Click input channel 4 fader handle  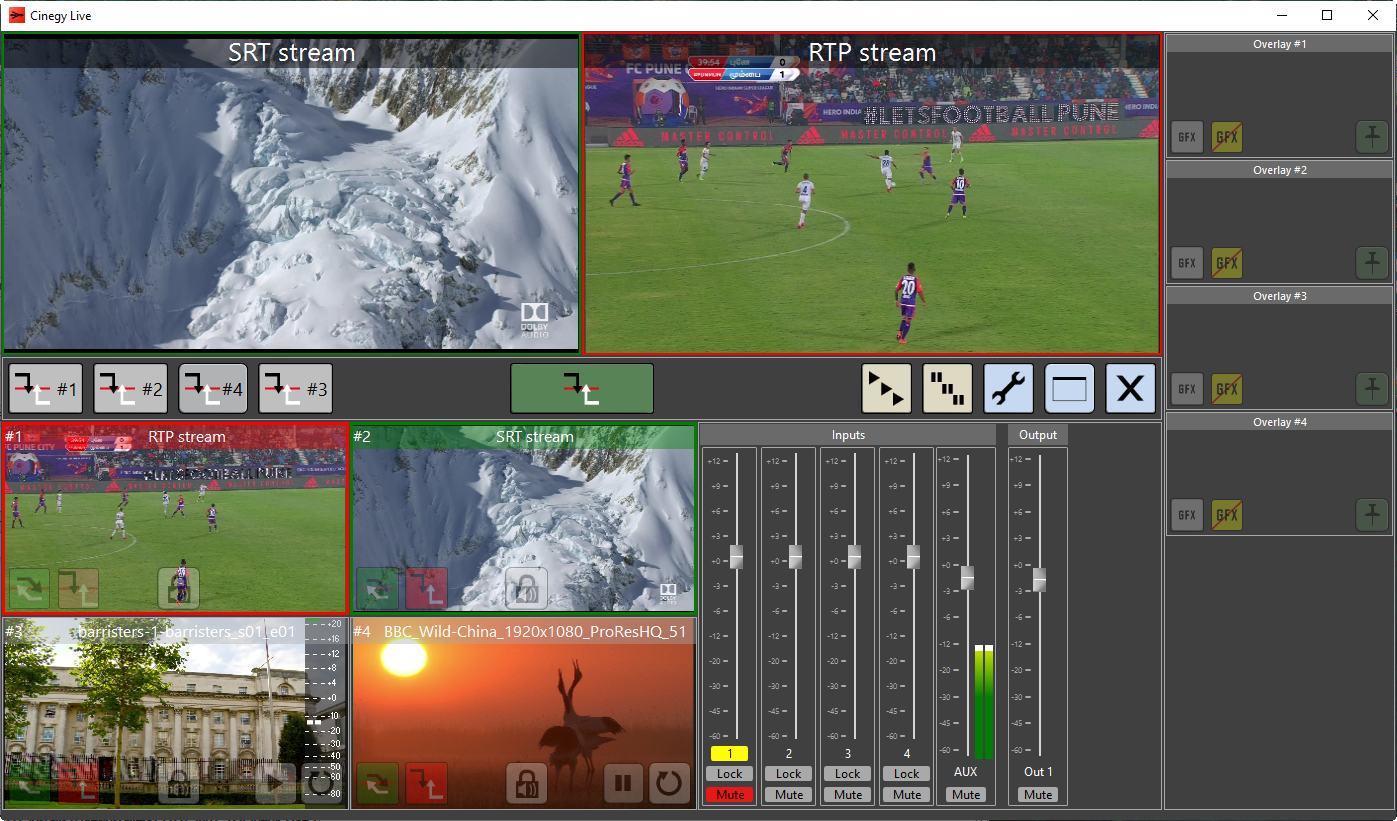pyautogui.click(x=914, y=557)
